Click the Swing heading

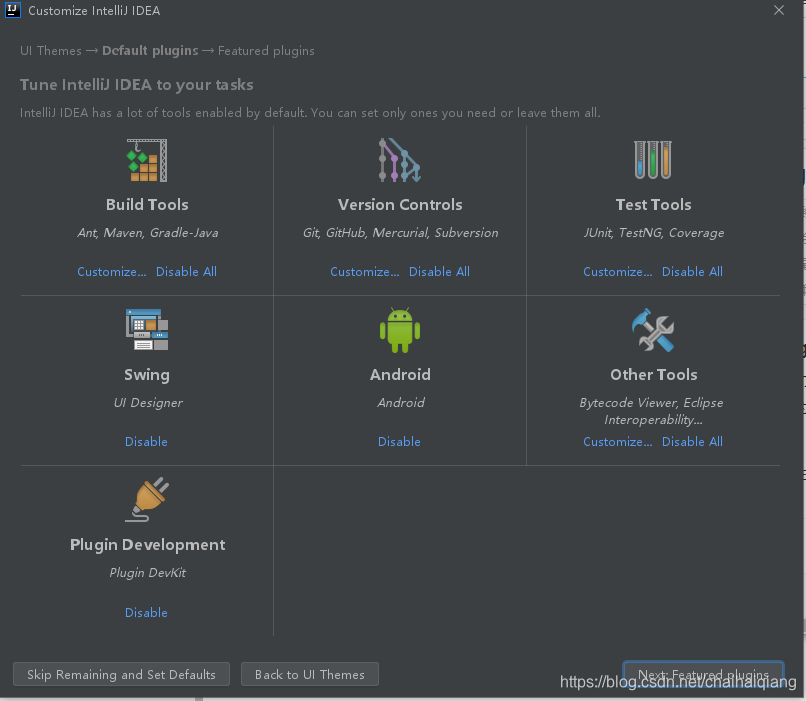[x=146, y=375]
